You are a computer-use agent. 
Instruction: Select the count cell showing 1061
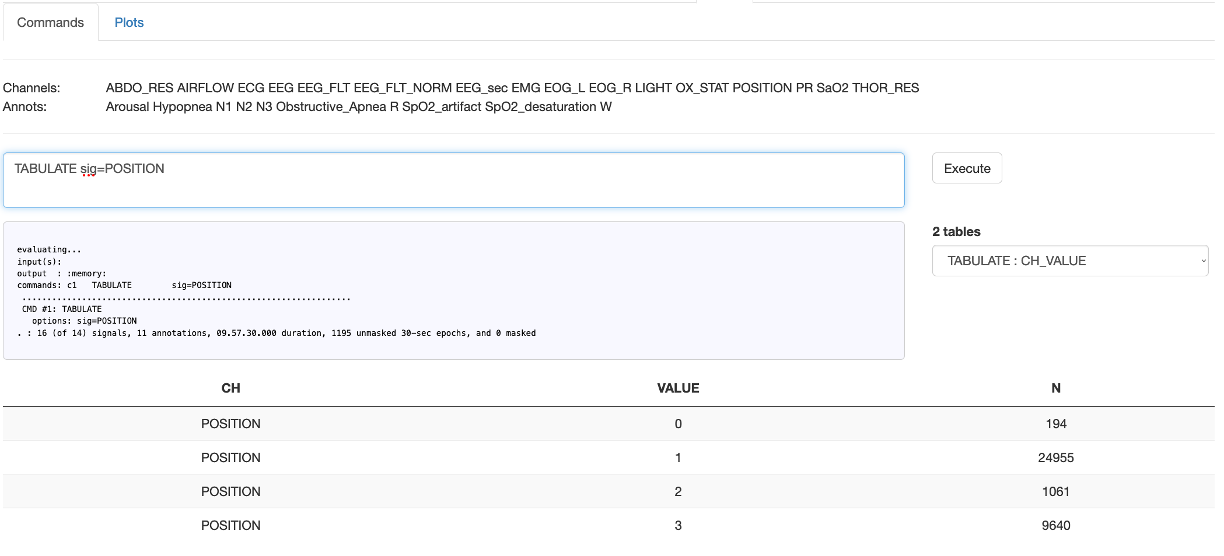click(1056, 492)
